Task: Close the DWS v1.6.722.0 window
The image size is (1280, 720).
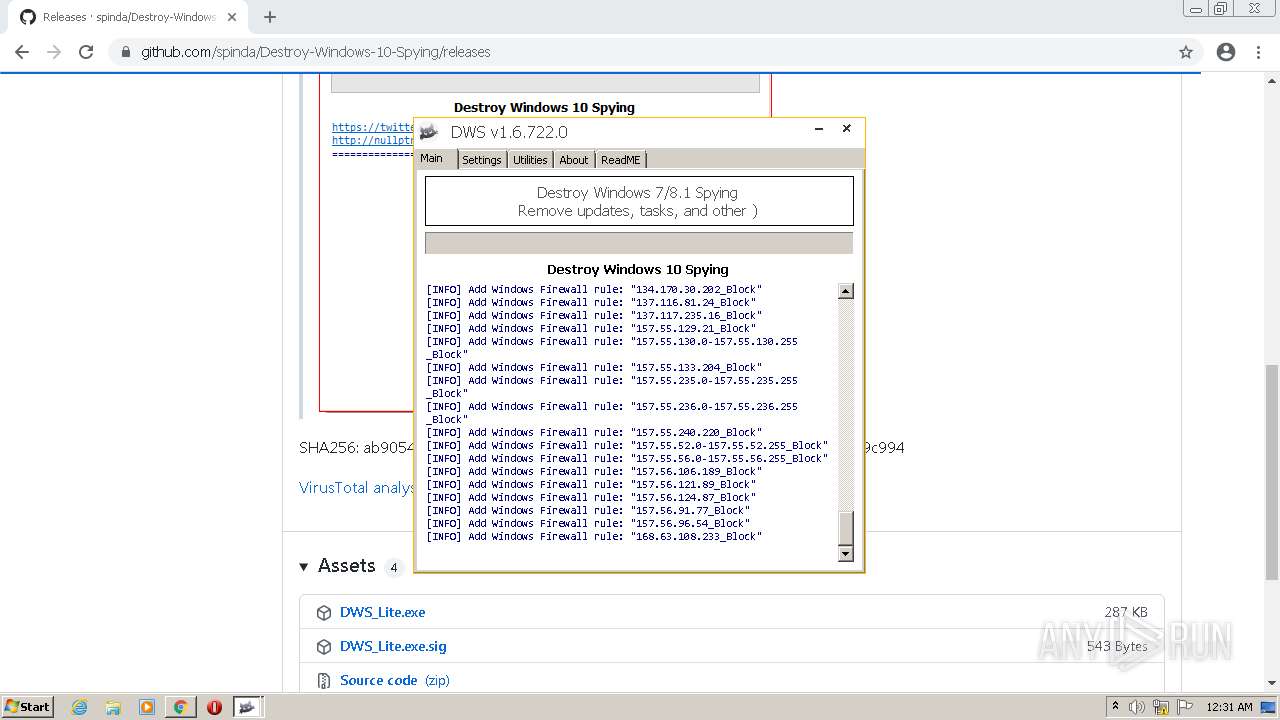Action: 846,129
